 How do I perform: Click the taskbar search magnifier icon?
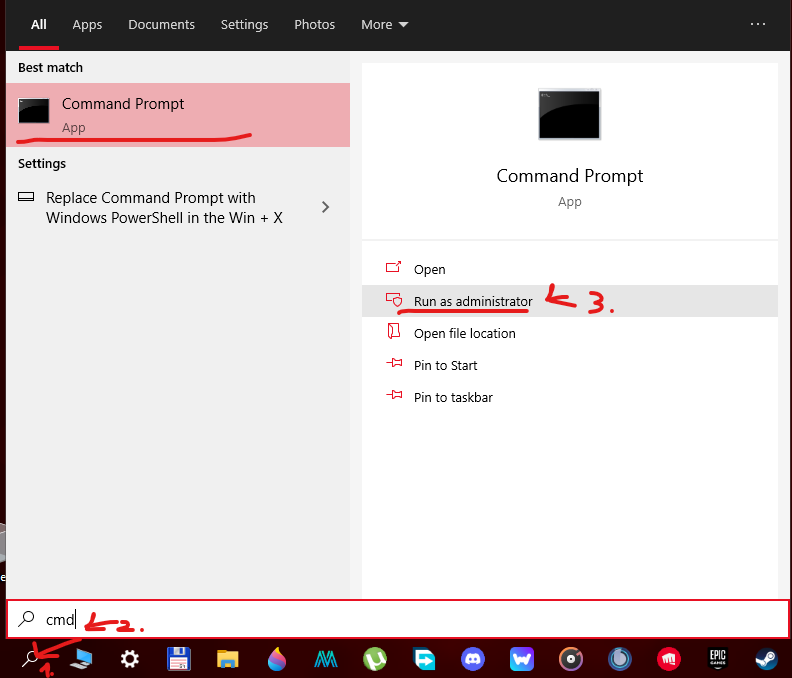(x=31, y=659)
